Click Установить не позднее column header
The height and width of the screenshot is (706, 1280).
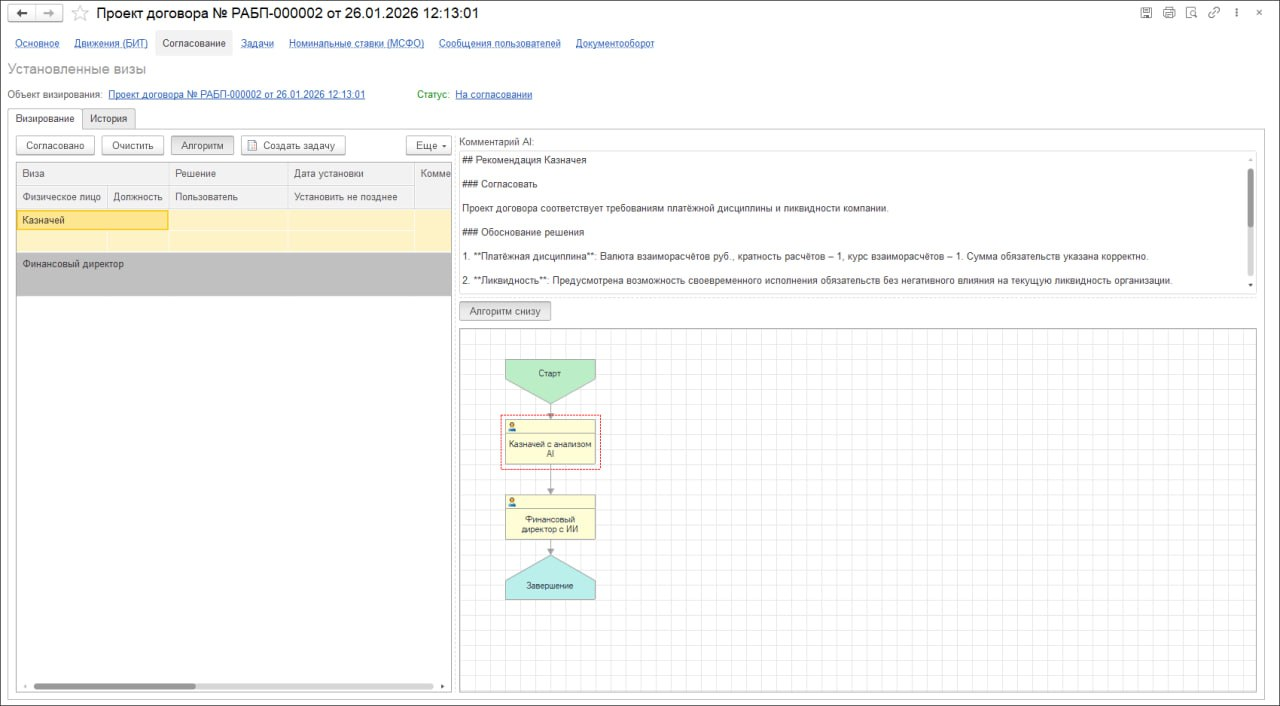click(x=351, y=197)
